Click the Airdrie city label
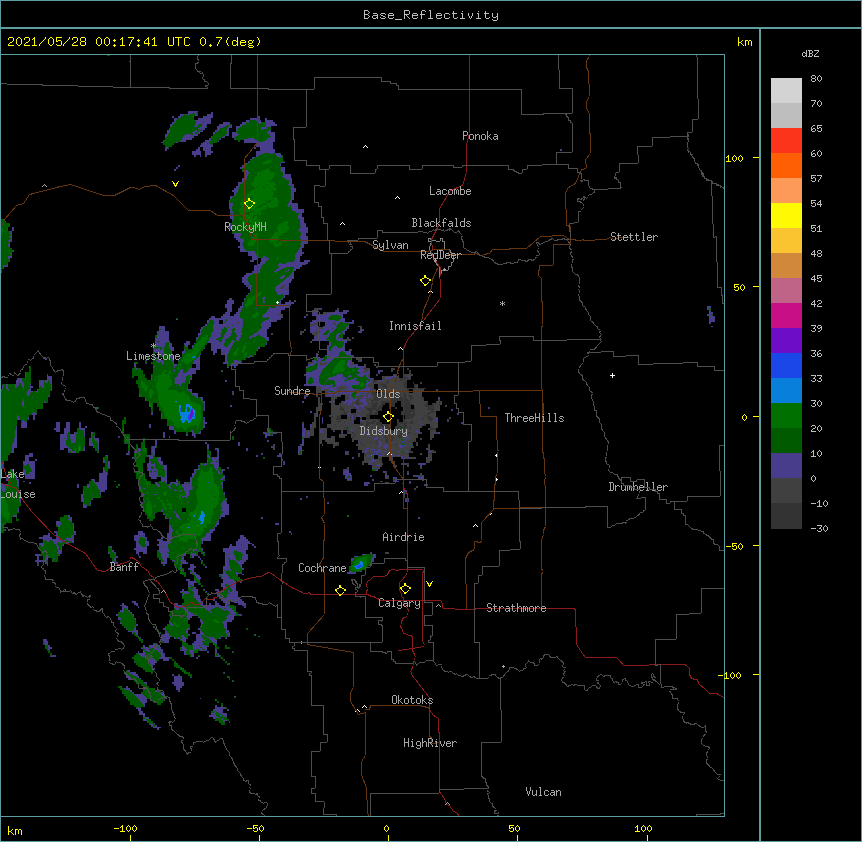This screenshot has width=862, height=842. point(404,537)
